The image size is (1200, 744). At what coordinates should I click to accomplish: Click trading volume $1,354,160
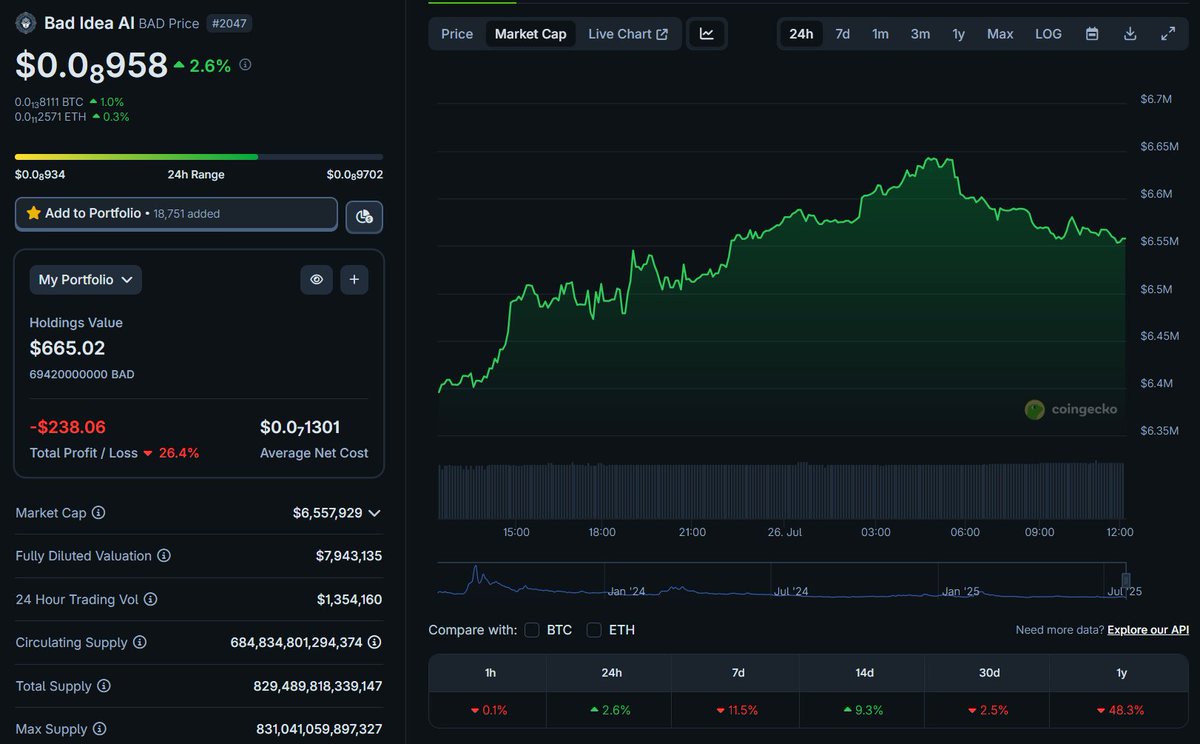coord(349,600)
